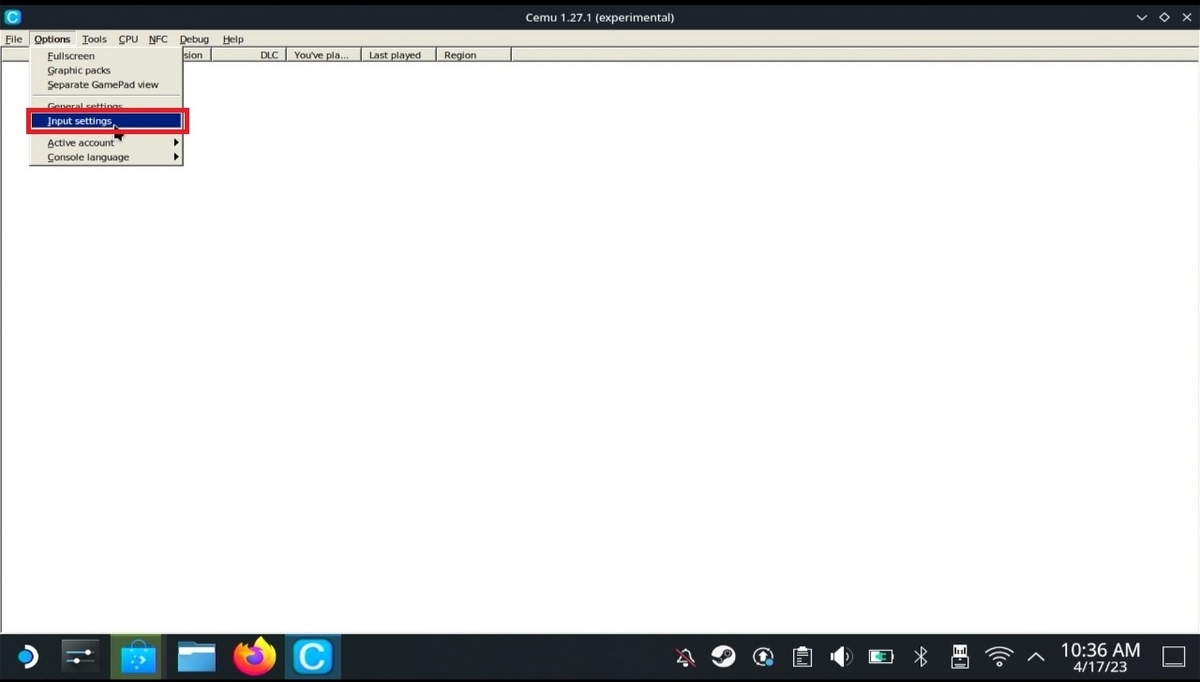Open system settings sliders icon in taskbar
This screenshot has width=1200, height=682.
pos(80,657)
